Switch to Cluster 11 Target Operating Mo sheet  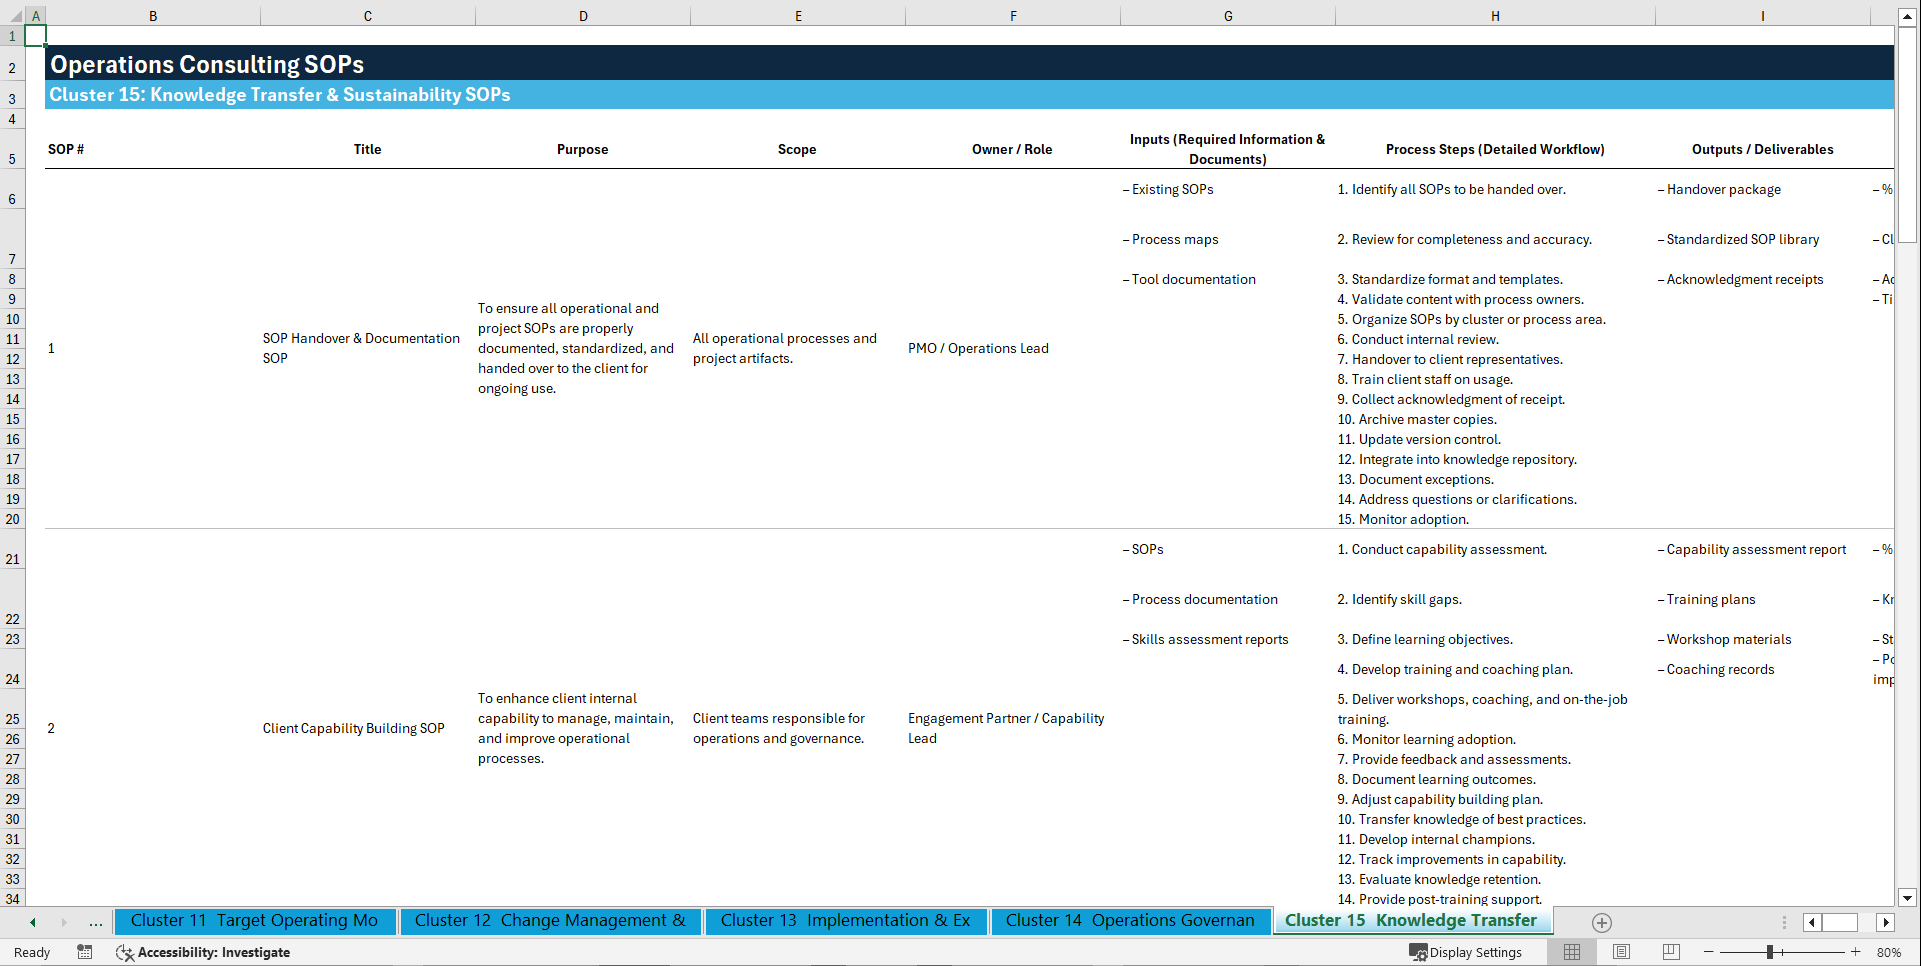pos(255,921)
